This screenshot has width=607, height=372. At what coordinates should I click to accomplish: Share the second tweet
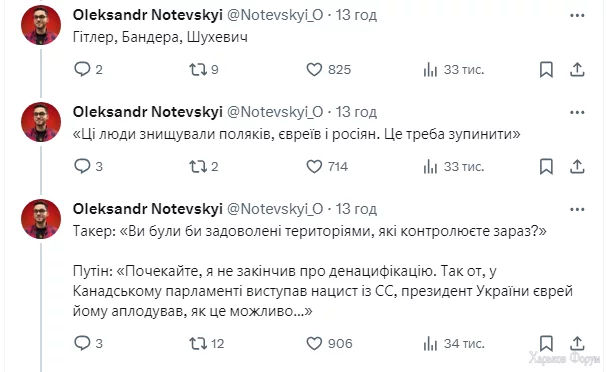pos(577,166)
